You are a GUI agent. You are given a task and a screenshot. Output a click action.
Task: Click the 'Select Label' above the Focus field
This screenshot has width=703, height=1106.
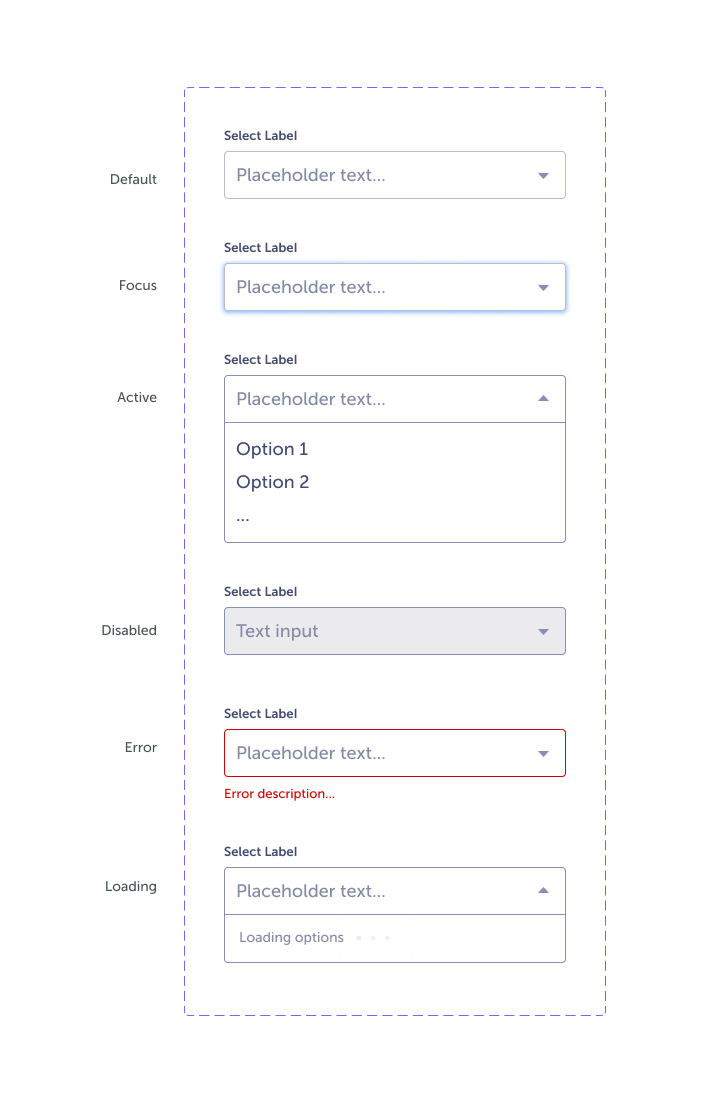261,247
